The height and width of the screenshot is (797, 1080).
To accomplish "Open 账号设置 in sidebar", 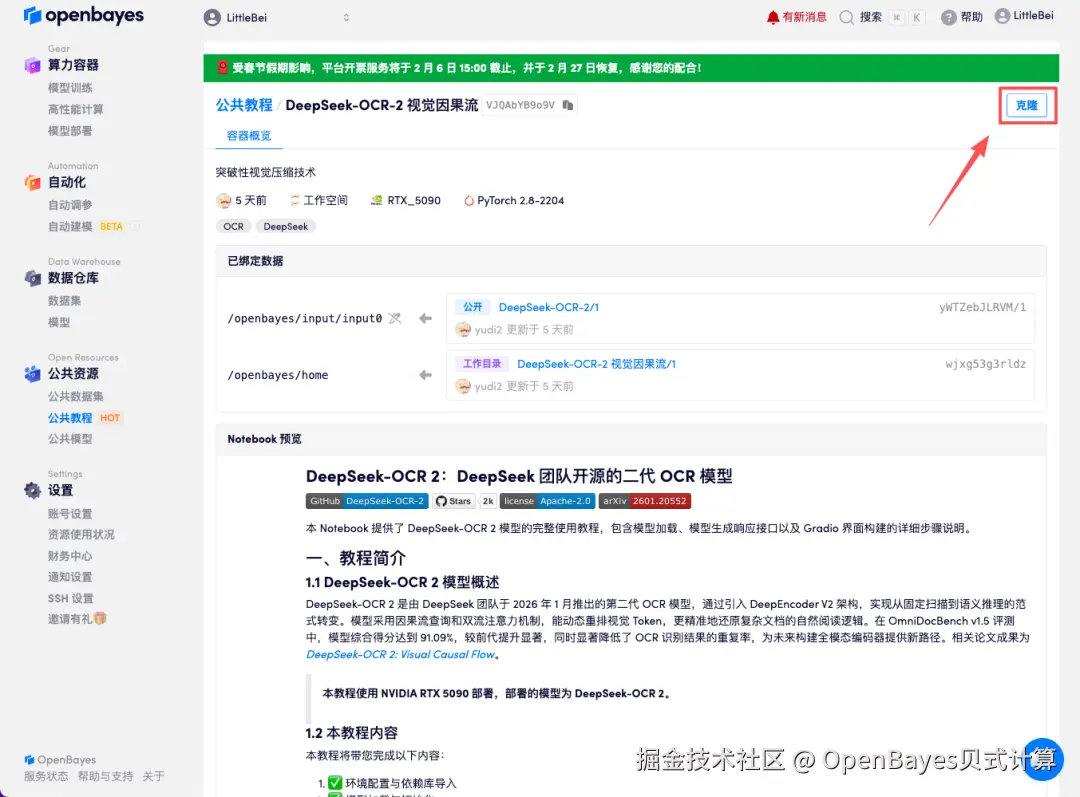I will pyautogui.click(x=70, y=513).
